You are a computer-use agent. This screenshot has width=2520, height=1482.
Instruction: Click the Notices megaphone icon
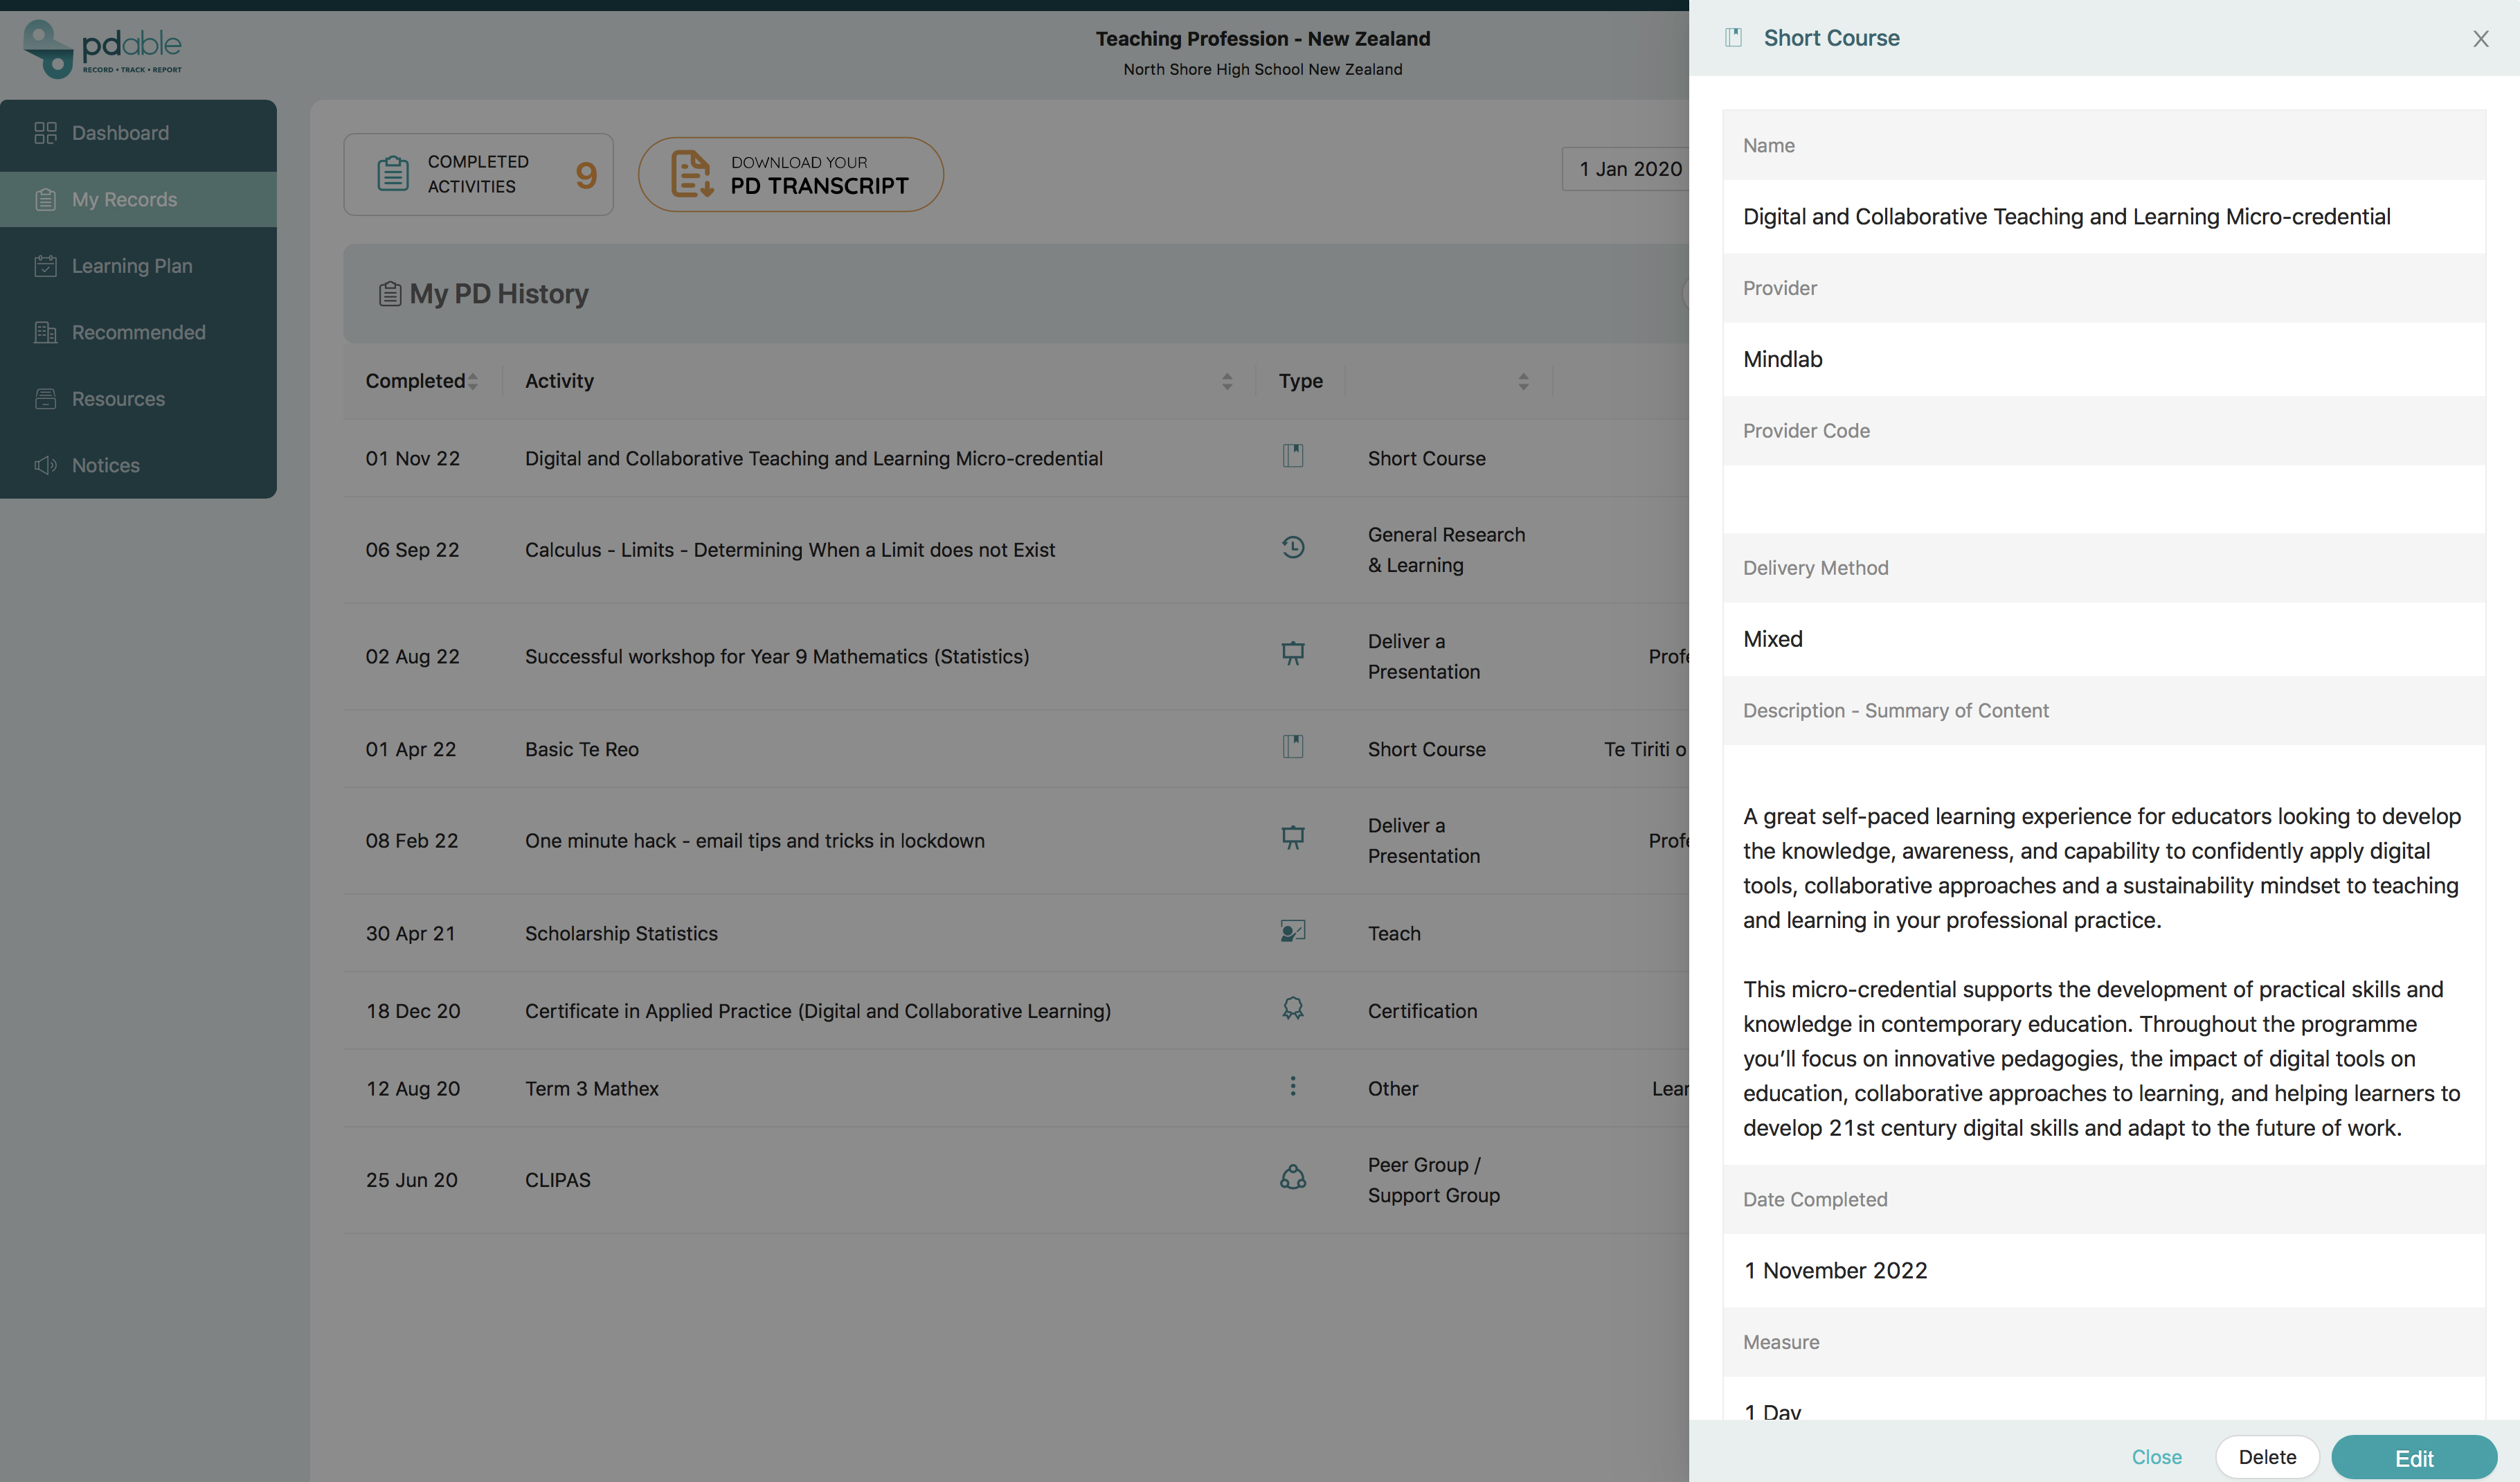coord(45,465)
